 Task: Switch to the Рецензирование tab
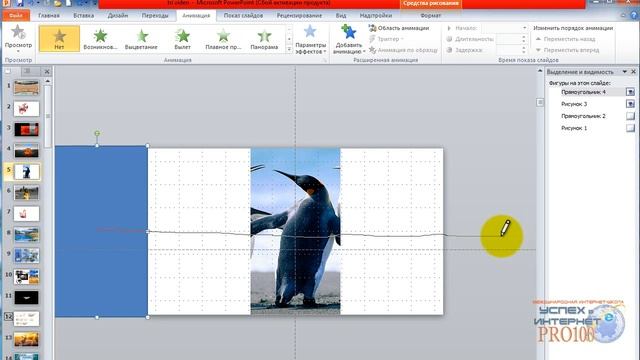click(x=299, y=16)
